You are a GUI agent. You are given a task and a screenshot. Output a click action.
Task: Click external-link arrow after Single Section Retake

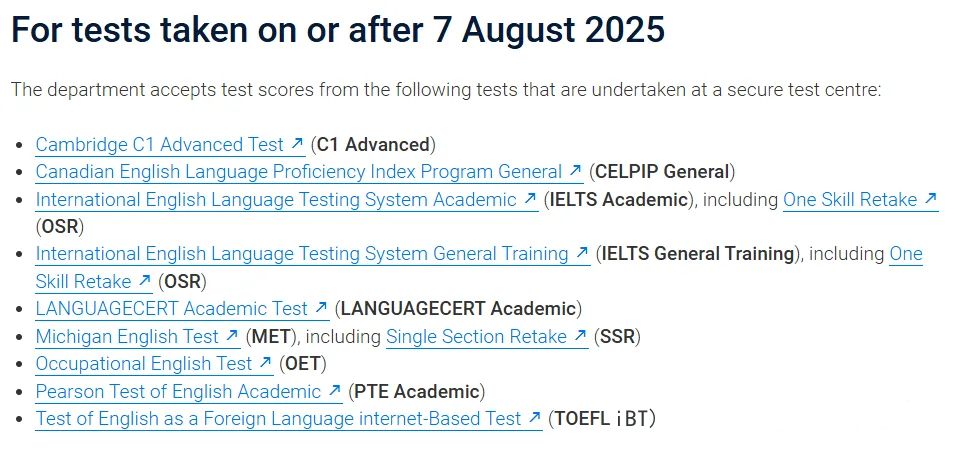[x=580, y=336]
